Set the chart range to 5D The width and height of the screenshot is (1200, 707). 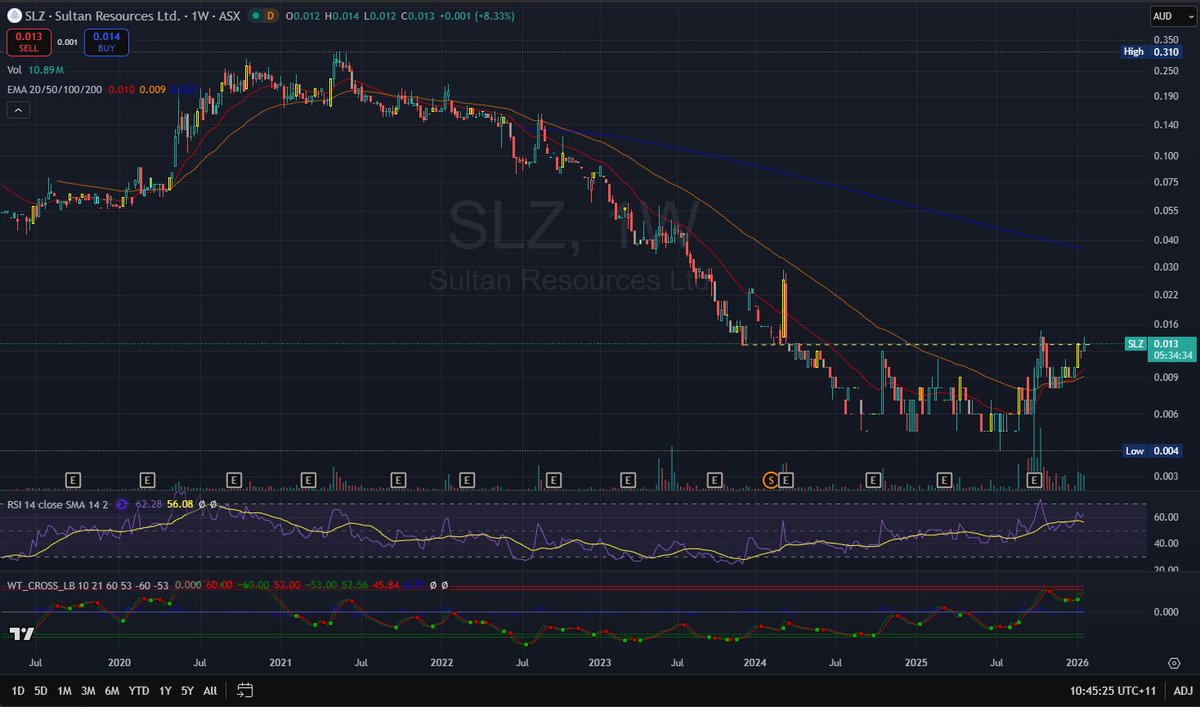[x=40, y=690]
